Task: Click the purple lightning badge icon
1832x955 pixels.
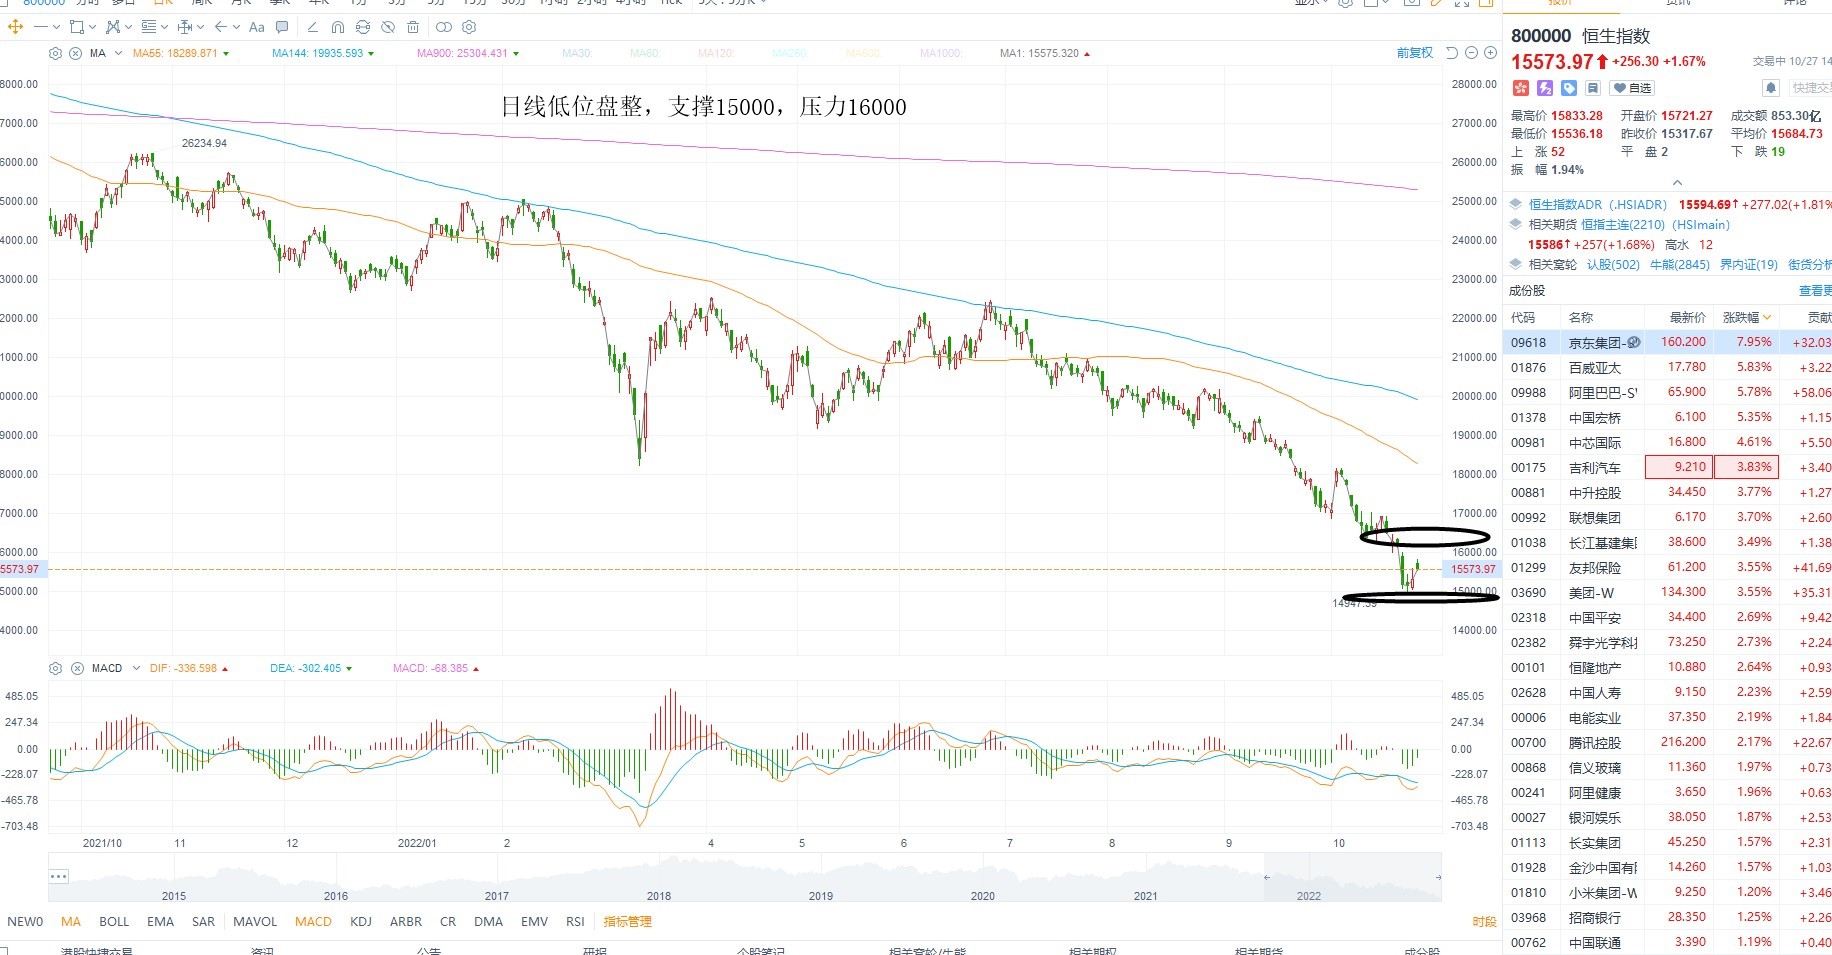Action: pyautogui.click(x=1545, y=88)
